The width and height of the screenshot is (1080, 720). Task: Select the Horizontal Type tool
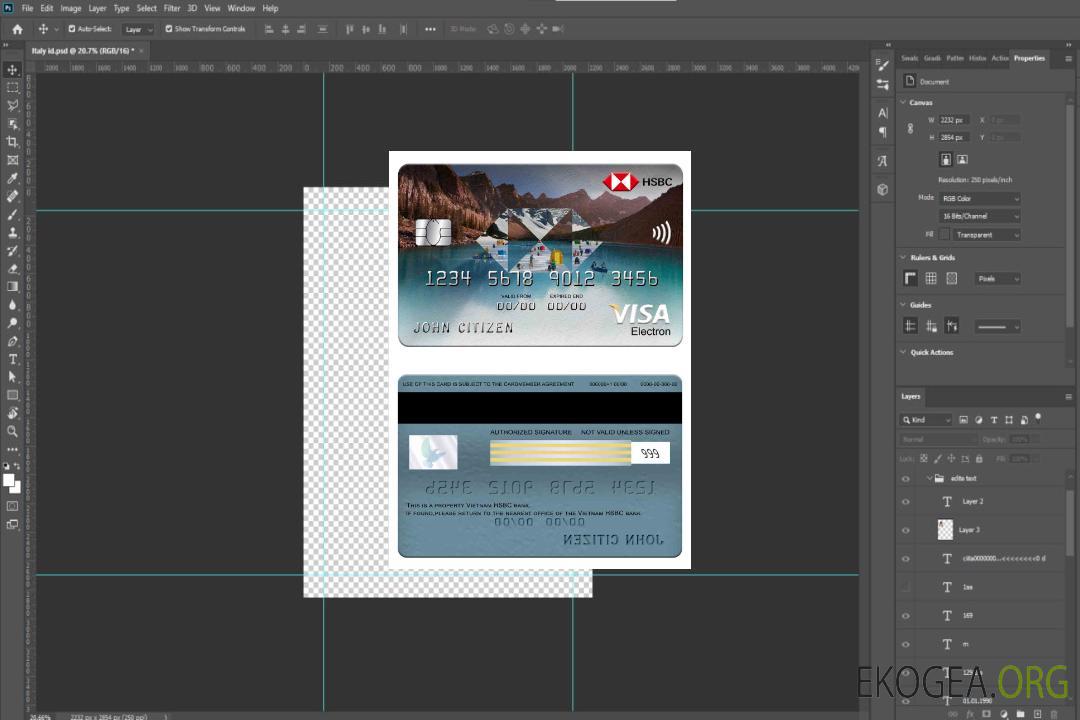12,359
